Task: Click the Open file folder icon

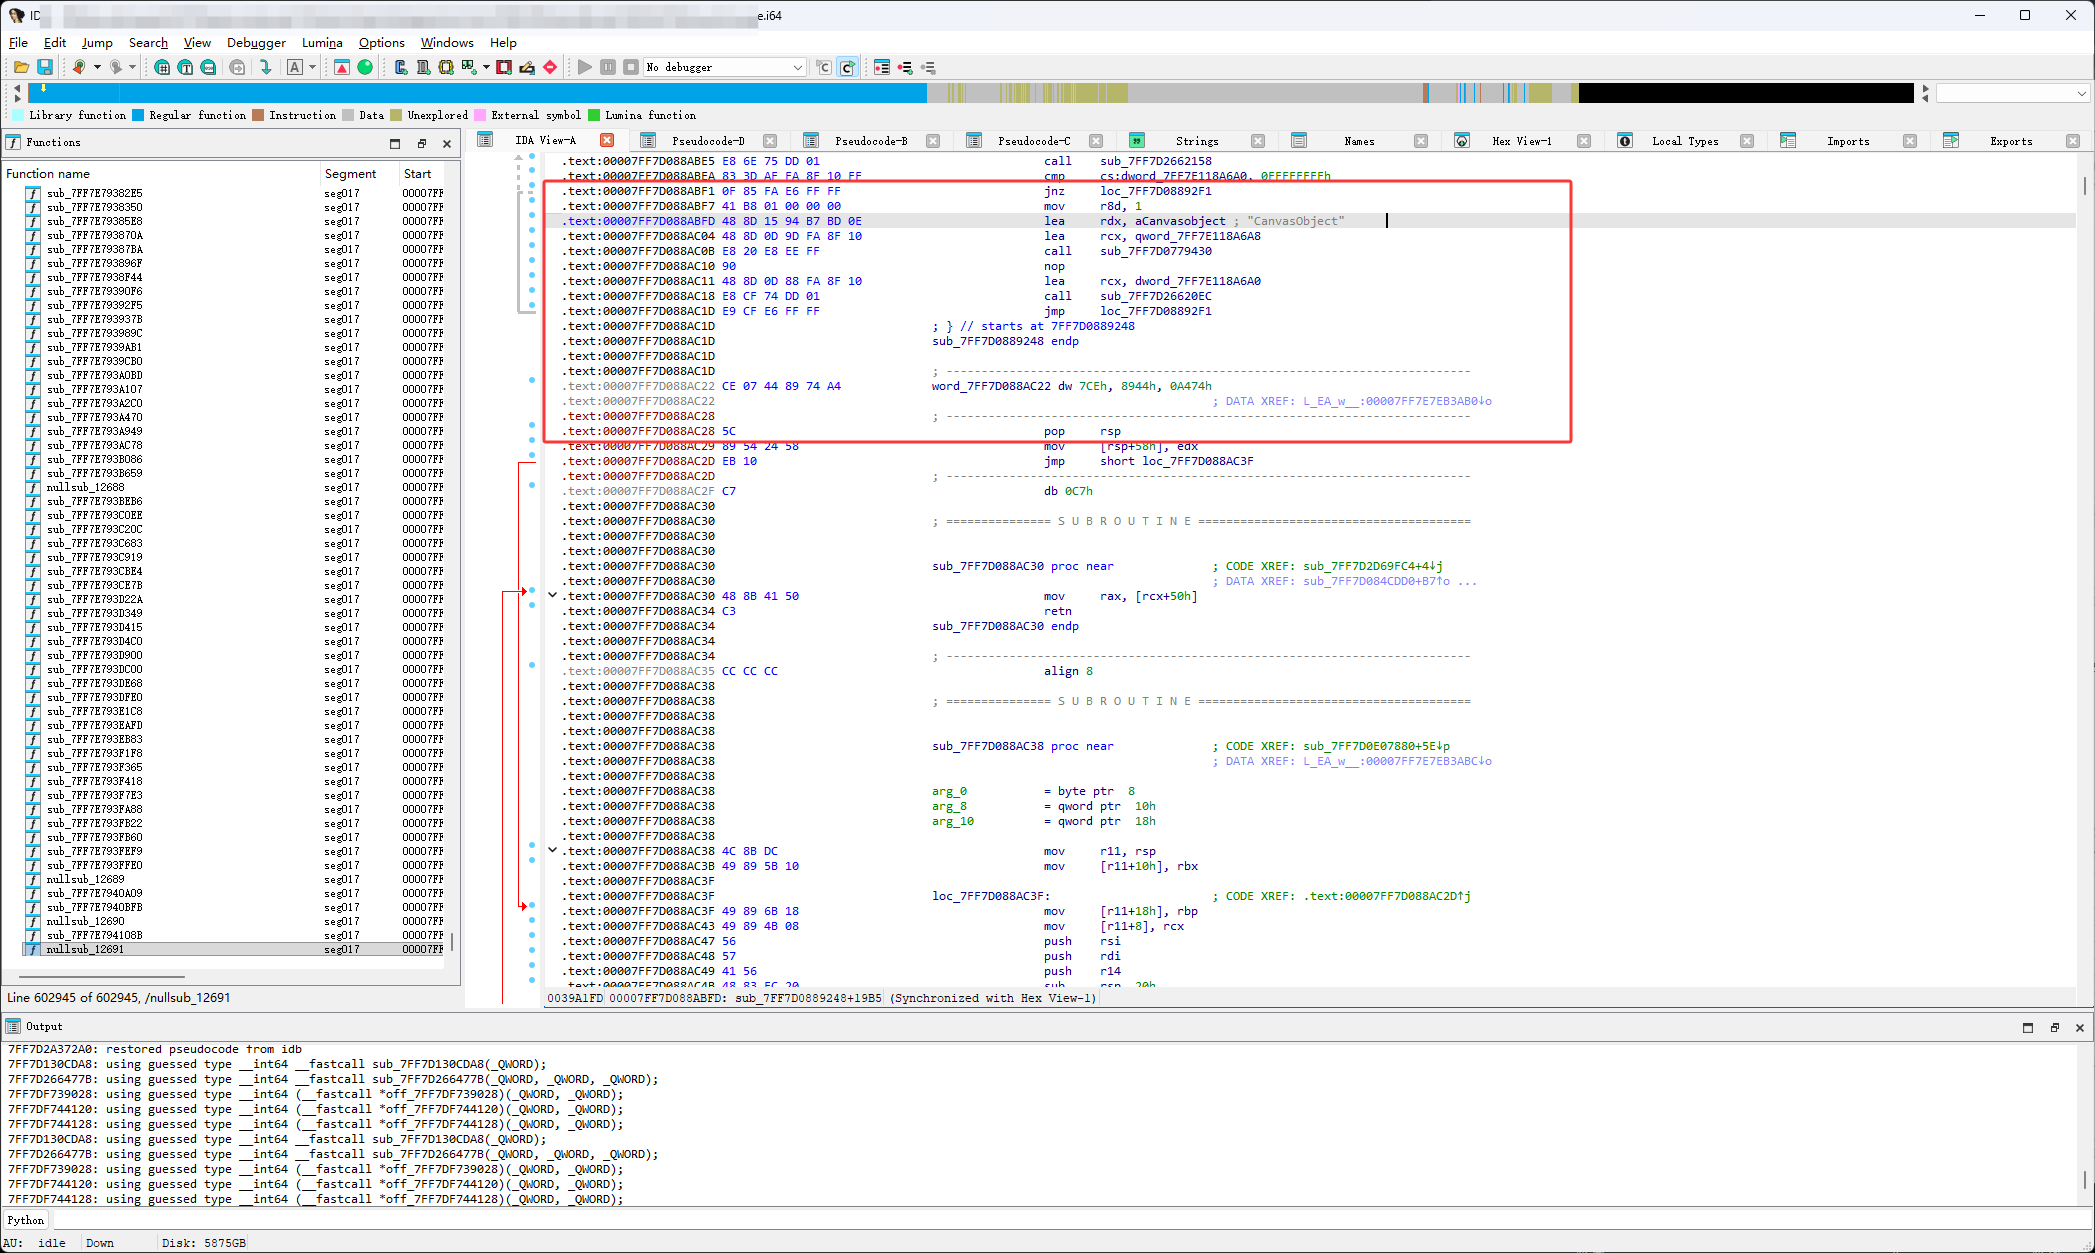Action: (21, 67)
